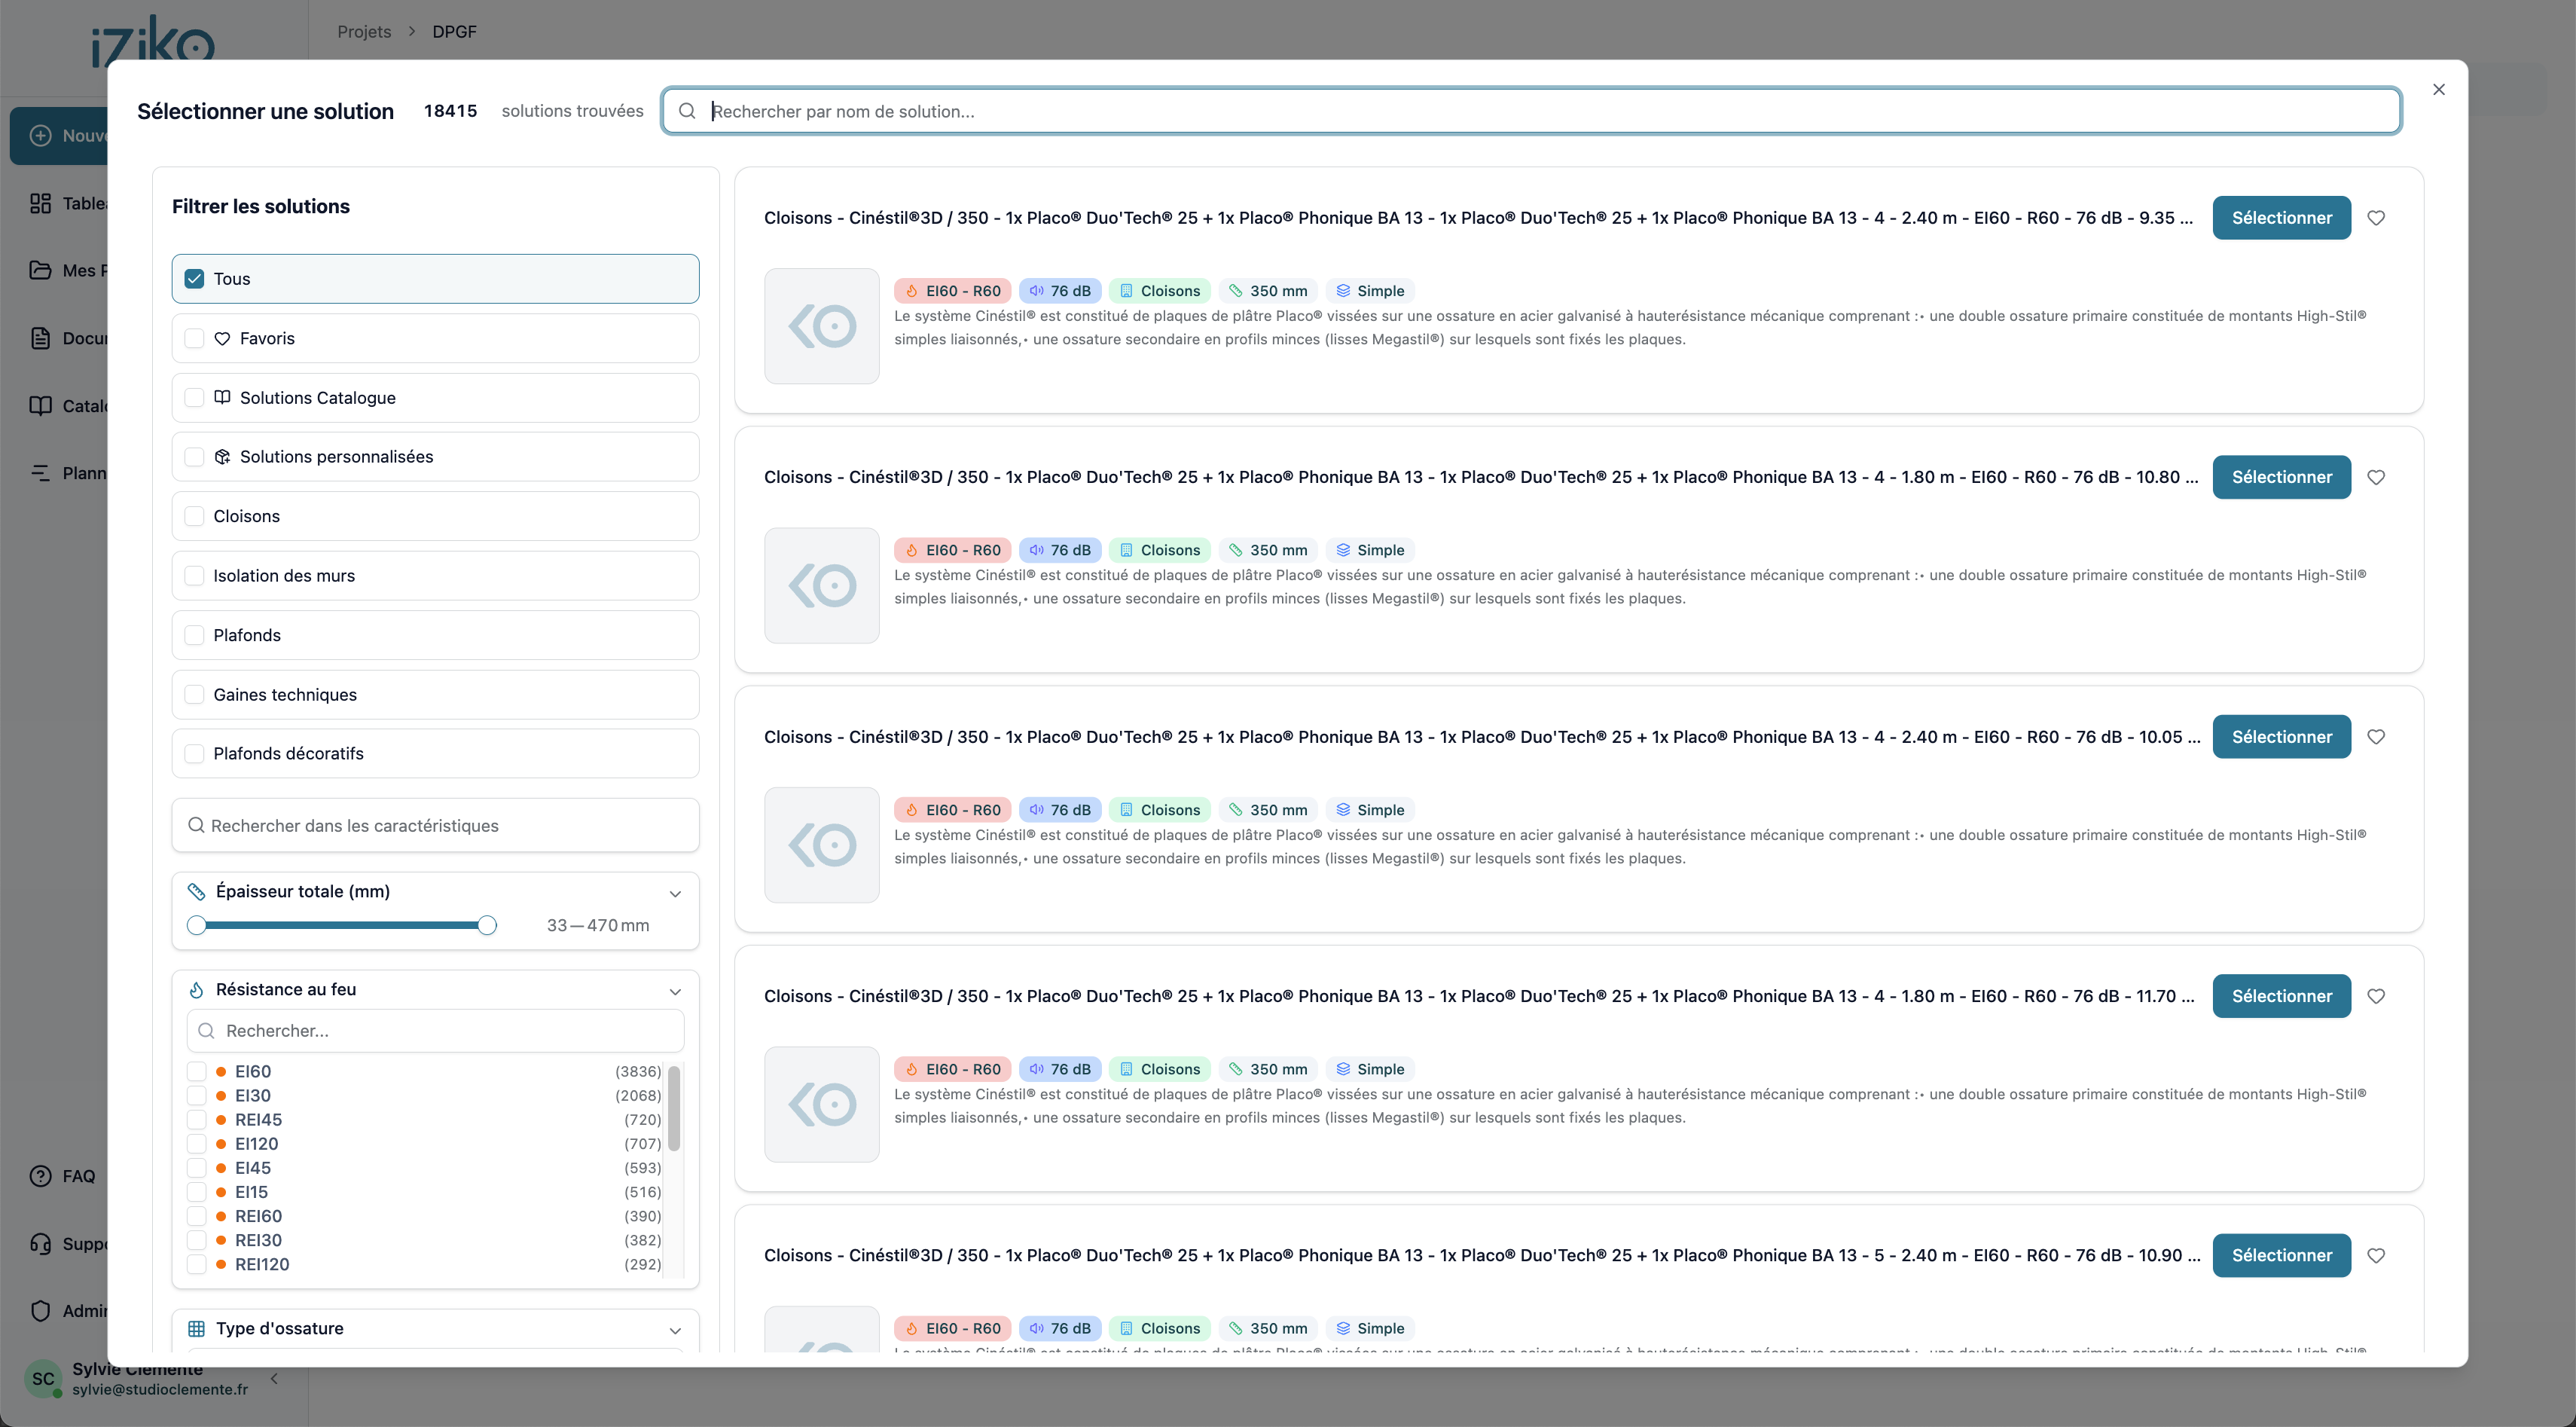Check the Plafonds filter

click(x=194, y=635)
